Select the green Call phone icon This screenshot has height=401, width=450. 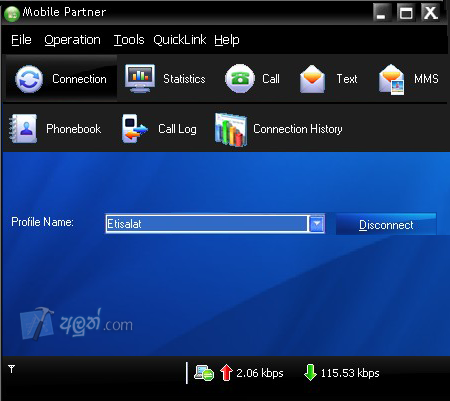point(240,79)
